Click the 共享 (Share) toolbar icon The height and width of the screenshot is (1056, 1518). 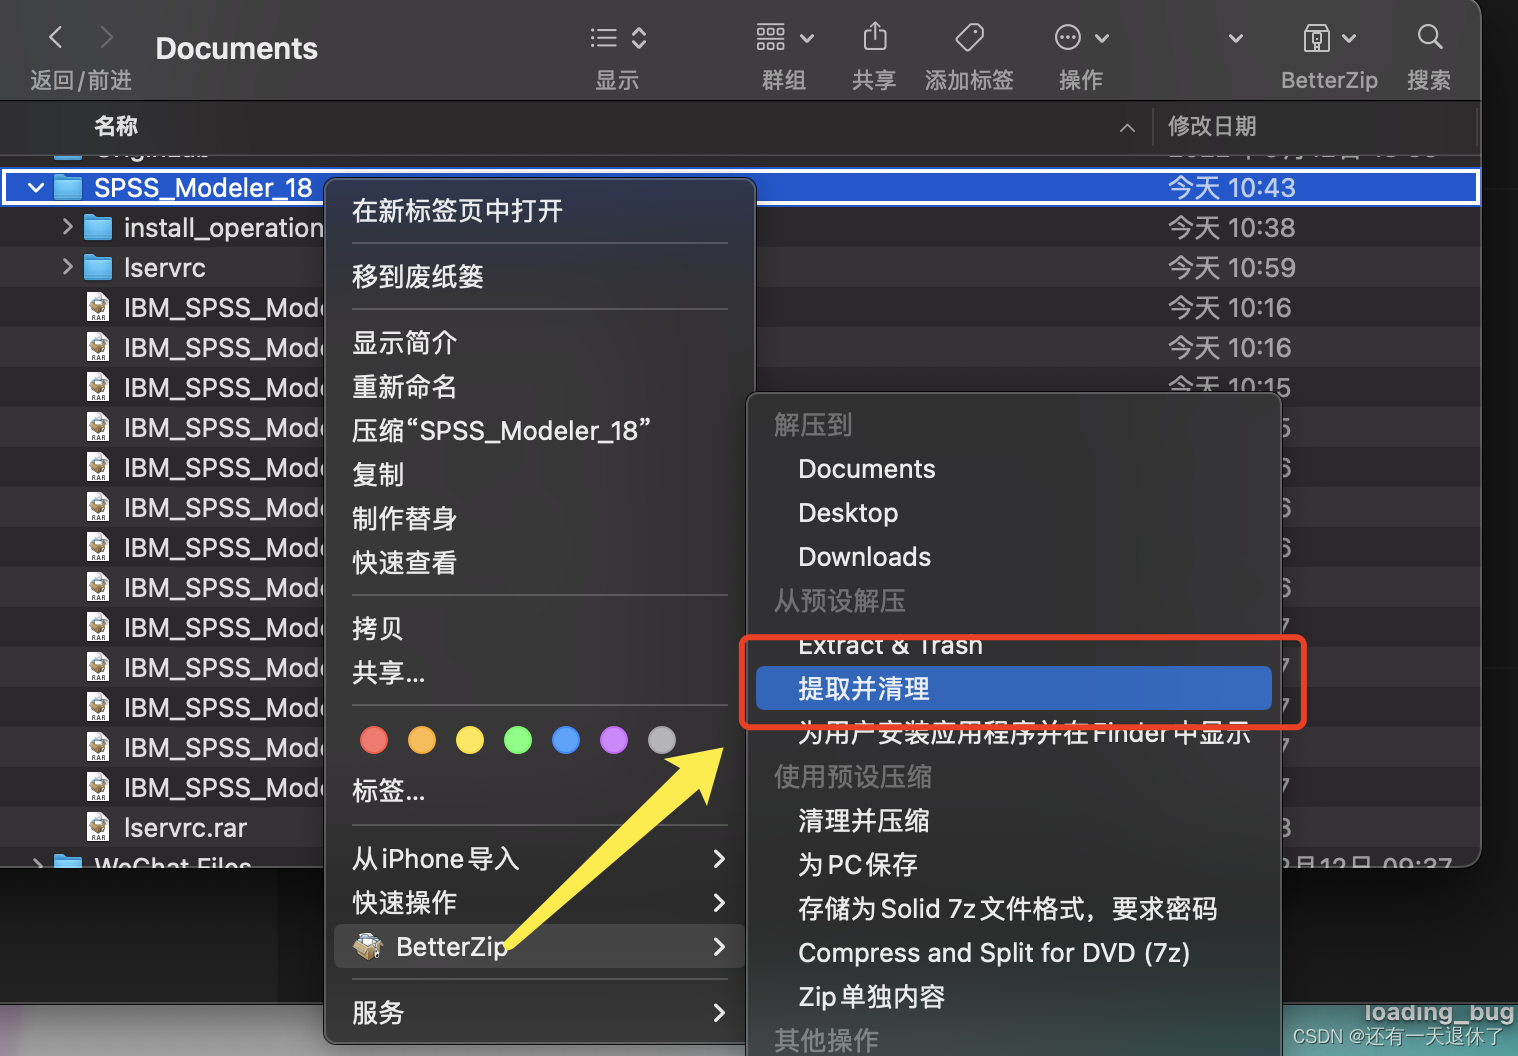point(873,37)
